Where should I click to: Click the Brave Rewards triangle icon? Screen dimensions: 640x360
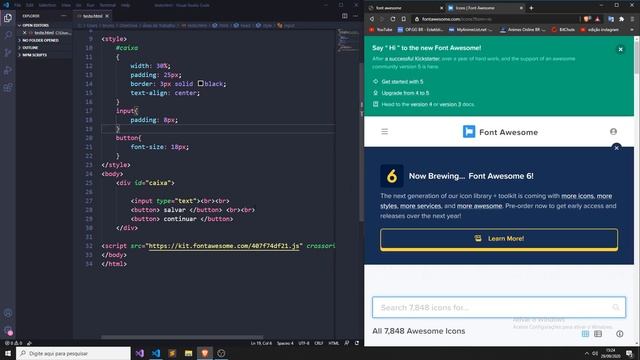pyautogui.click(x=597, y=19)
